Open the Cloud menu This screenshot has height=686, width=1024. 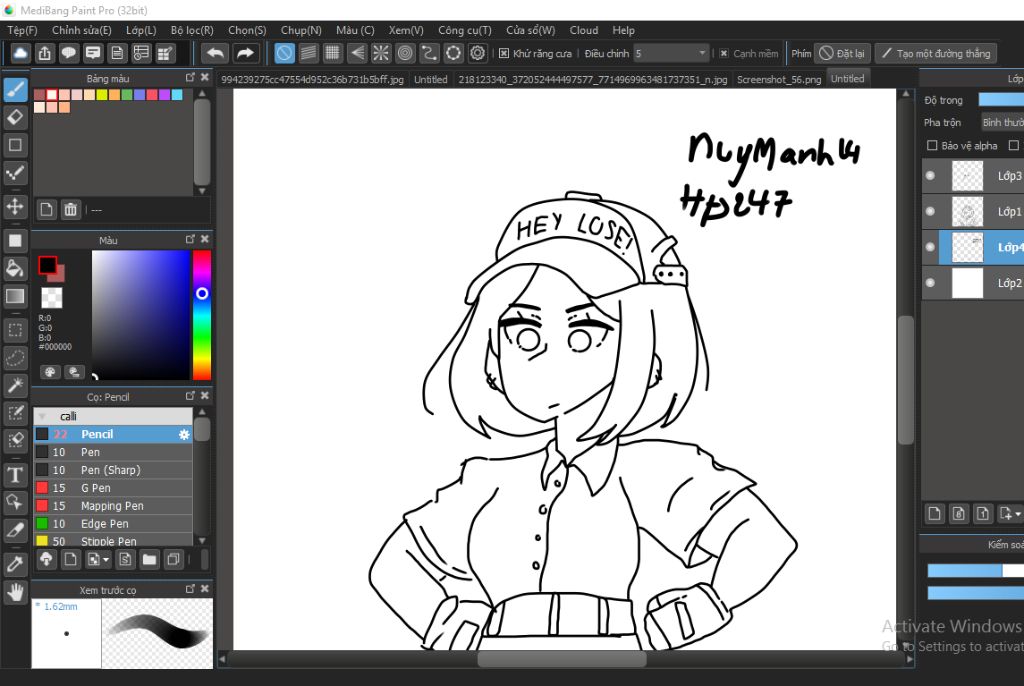tap(583, 30)
